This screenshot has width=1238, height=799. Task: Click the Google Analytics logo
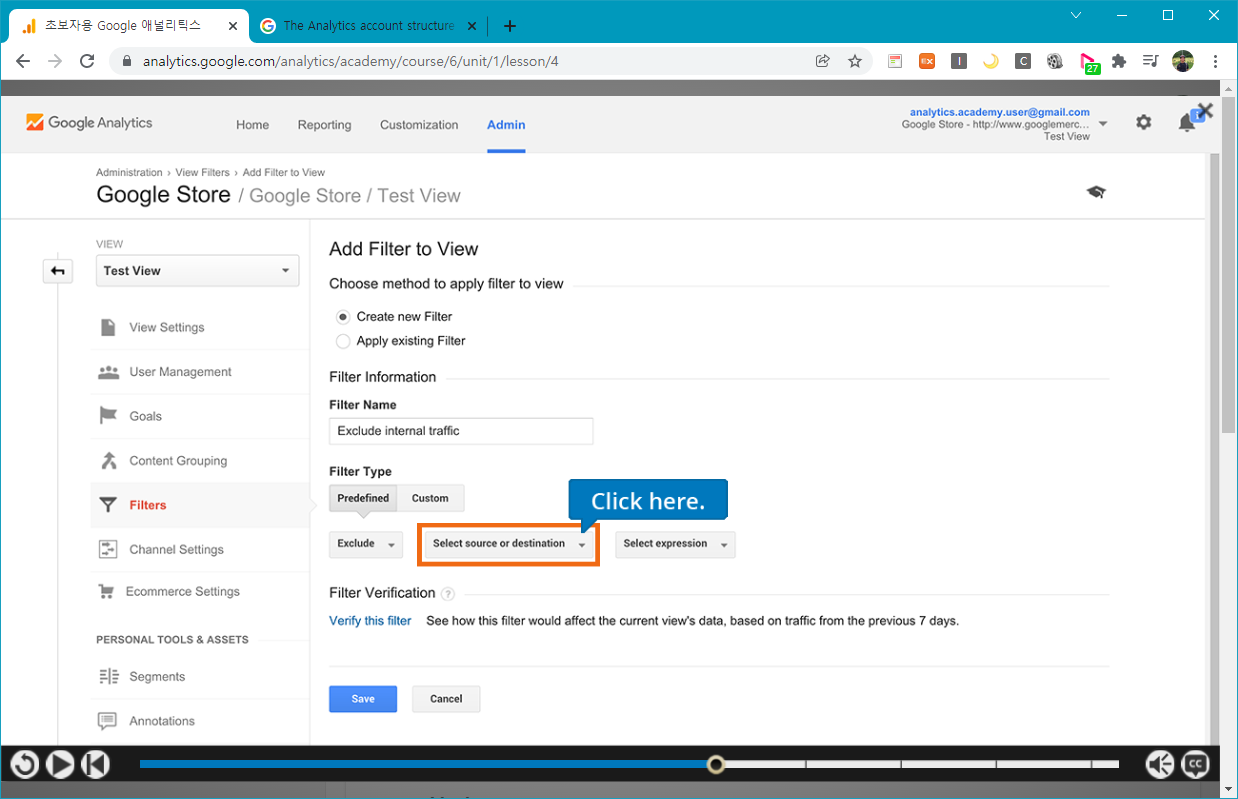click(89, 123)
